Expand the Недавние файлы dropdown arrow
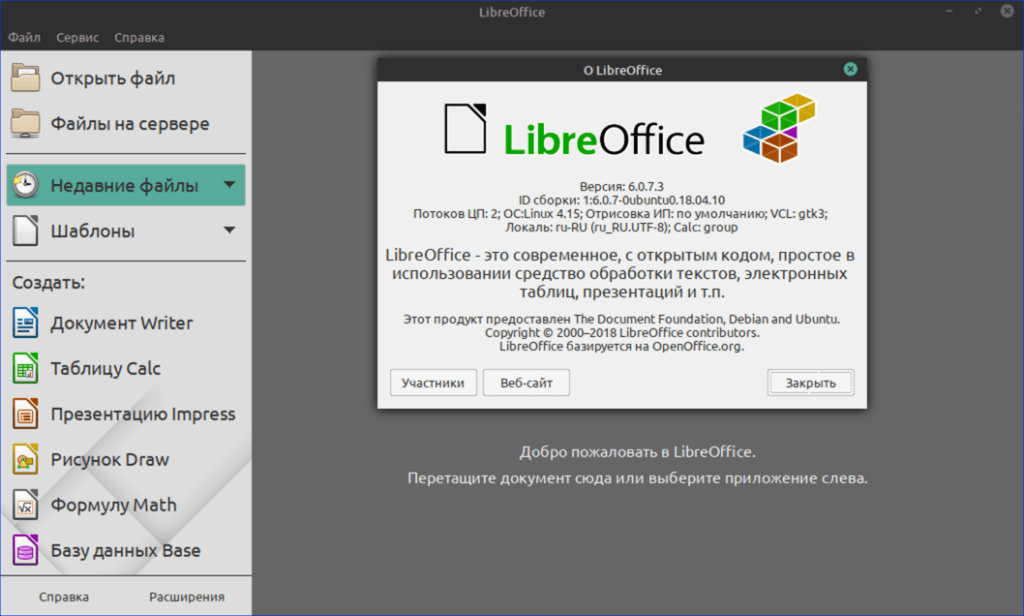 point(229,185)
